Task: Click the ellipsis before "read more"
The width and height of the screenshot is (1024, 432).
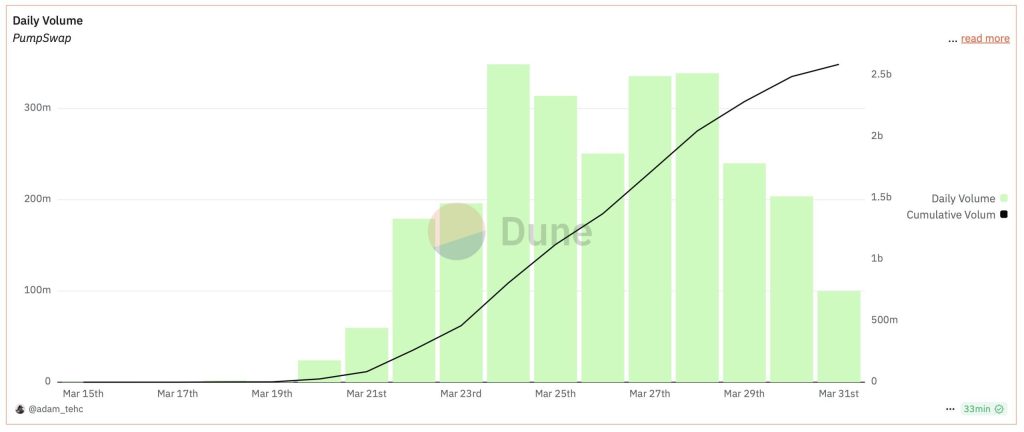Action: click(x=952, y=39)
